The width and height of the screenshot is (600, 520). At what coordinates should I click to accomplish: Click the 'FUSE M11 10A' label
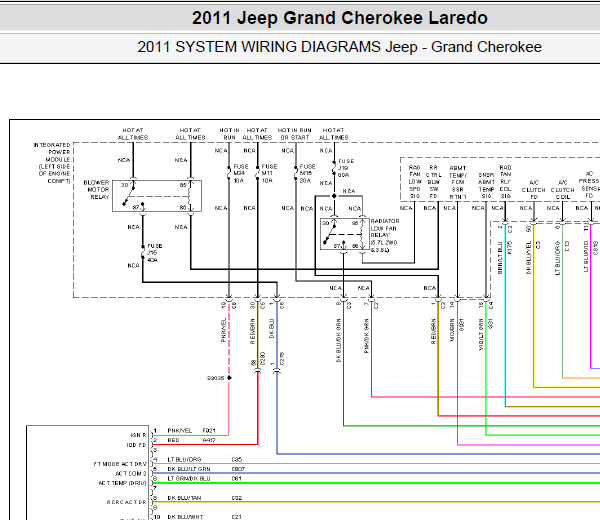click(x=269, y=173)
